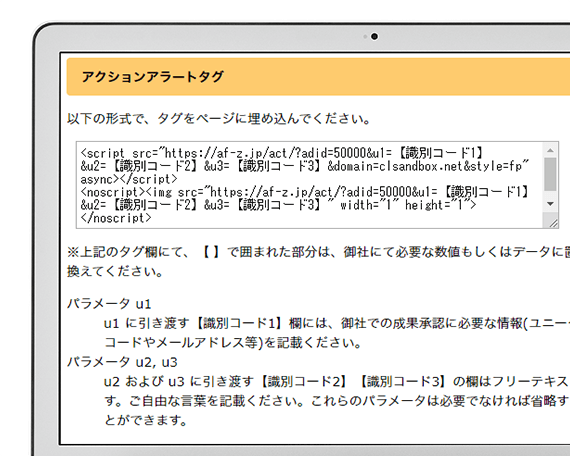Screen dimensions: 570x456
Task: Click the 以下の形式で instruction sentence
Action: point(219,119)
